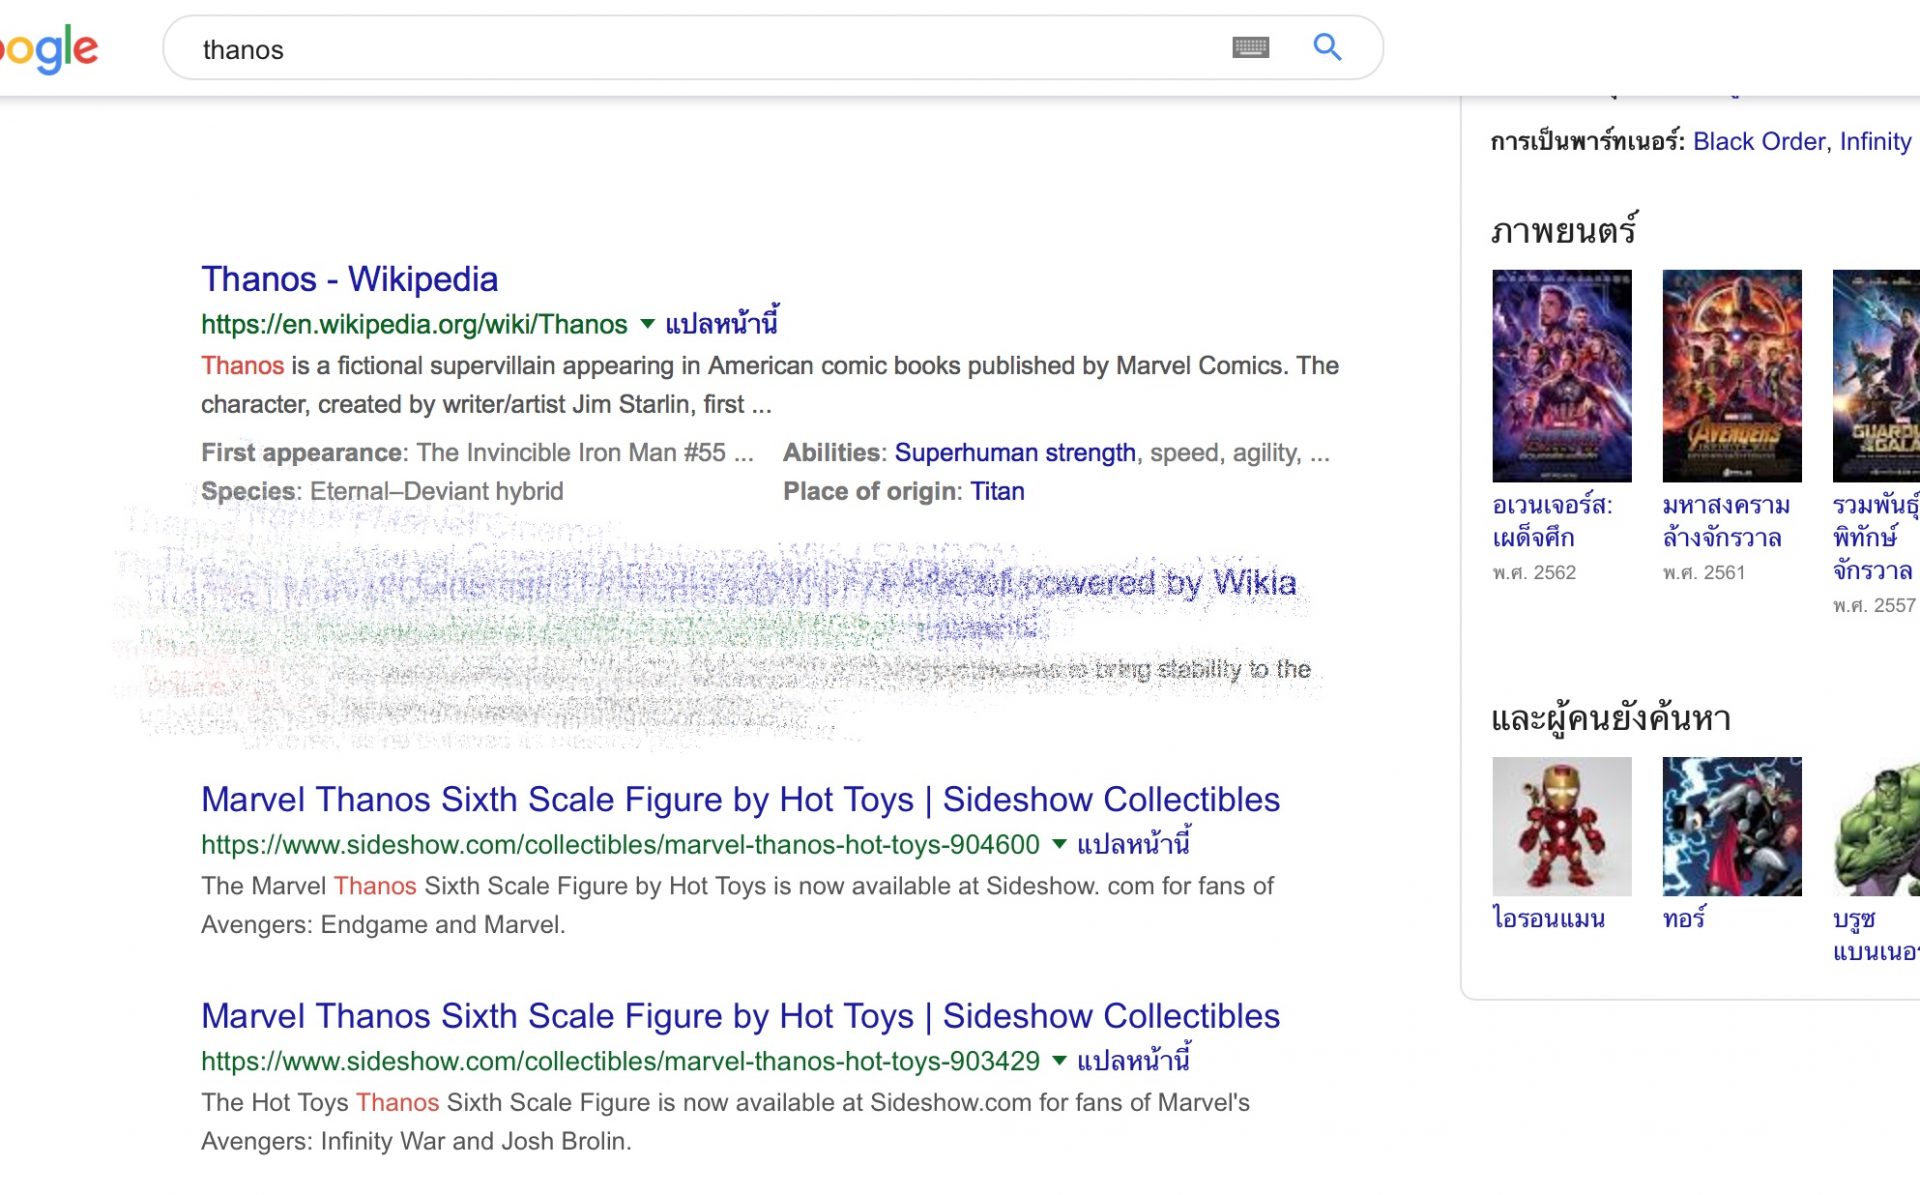Translate the hot-toys-904600 result page
The height and width of the screenshot is (1195, 1920).
[1133, 843]
